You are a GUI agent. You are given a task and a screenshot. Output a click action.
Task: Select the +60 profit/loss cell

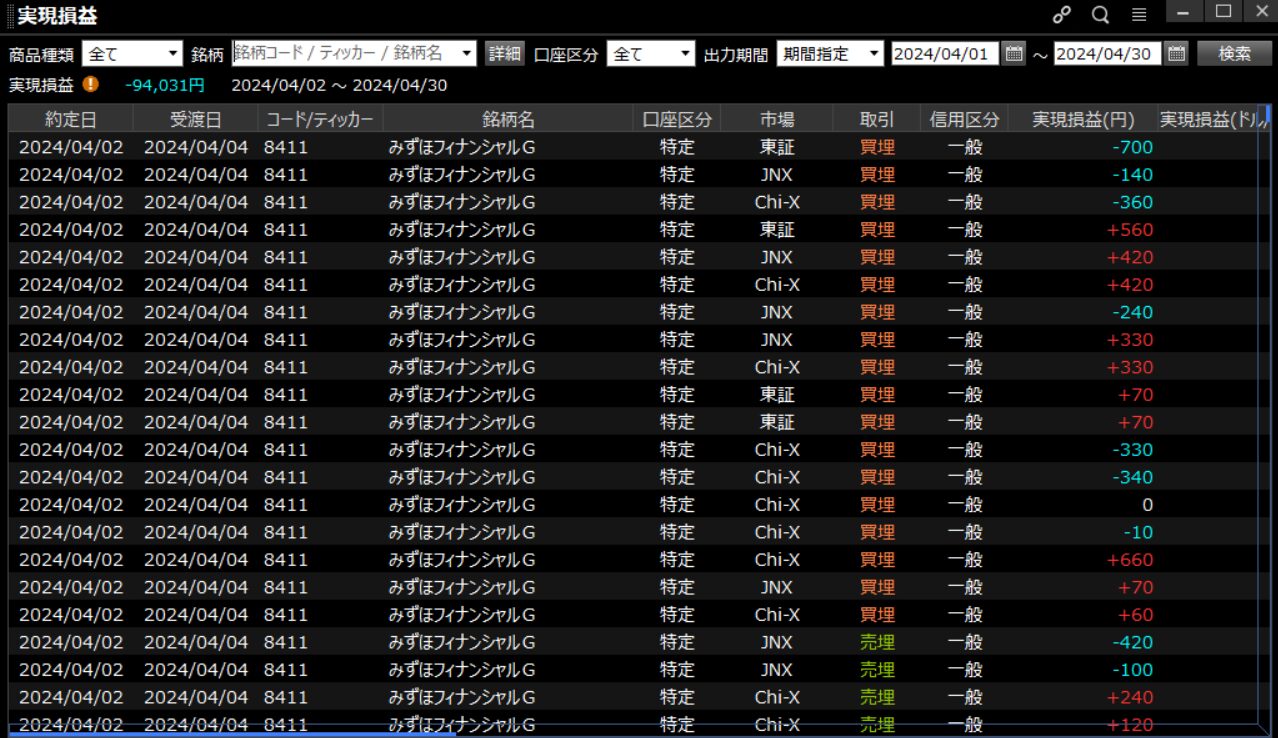pos(1135,614)
